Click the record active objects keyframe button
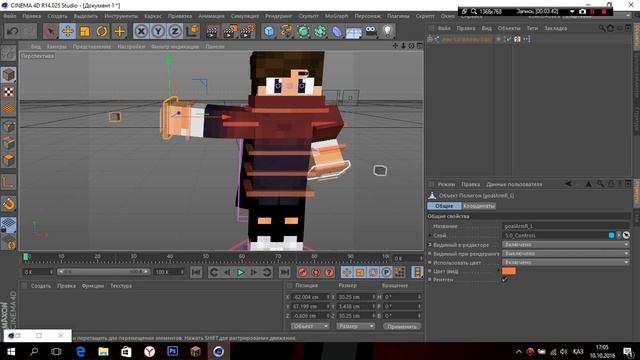 (x=302, y=272)
